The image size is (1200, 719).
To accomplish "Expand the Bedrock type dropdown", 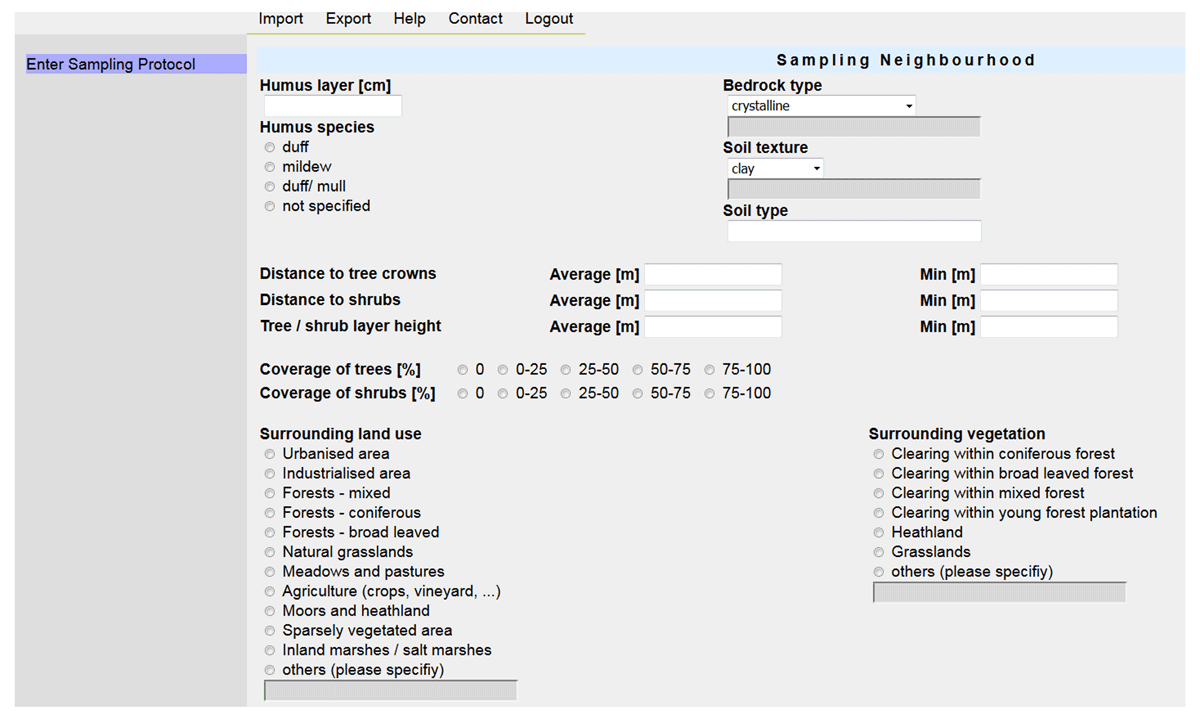I will (x=821, y=106).
